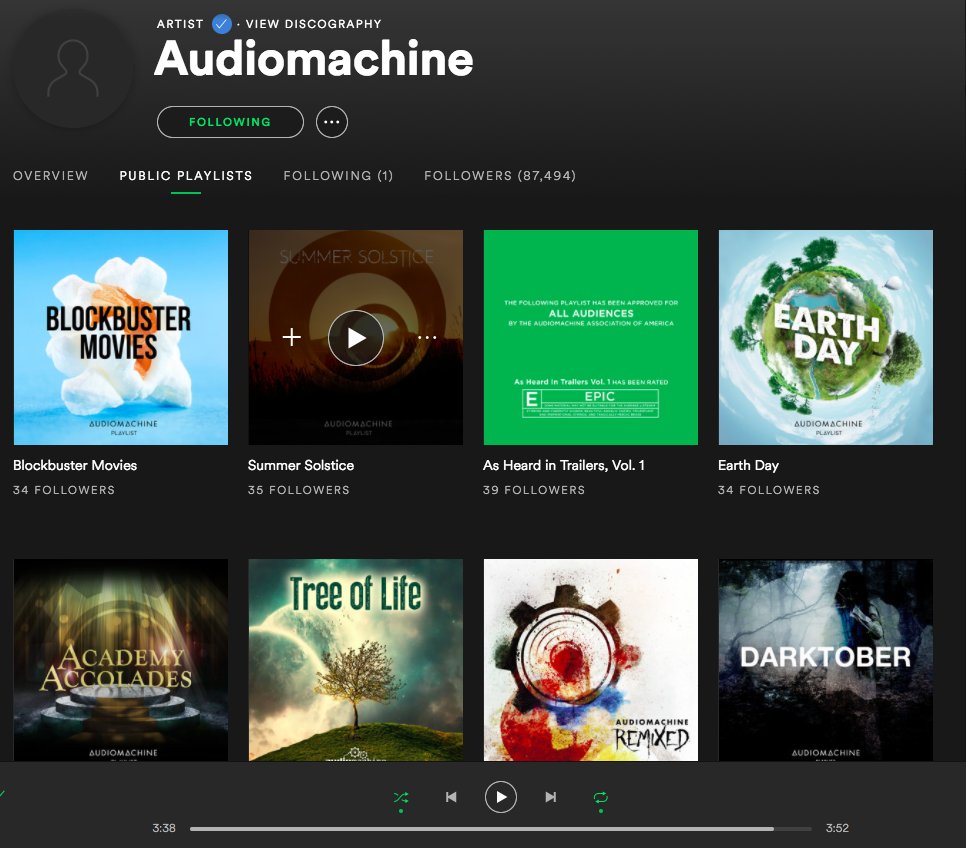Screen dimensions: 966x848
Task: Click As Heard in Trailers, Vol. 1 title
Action: coord(564,465)
